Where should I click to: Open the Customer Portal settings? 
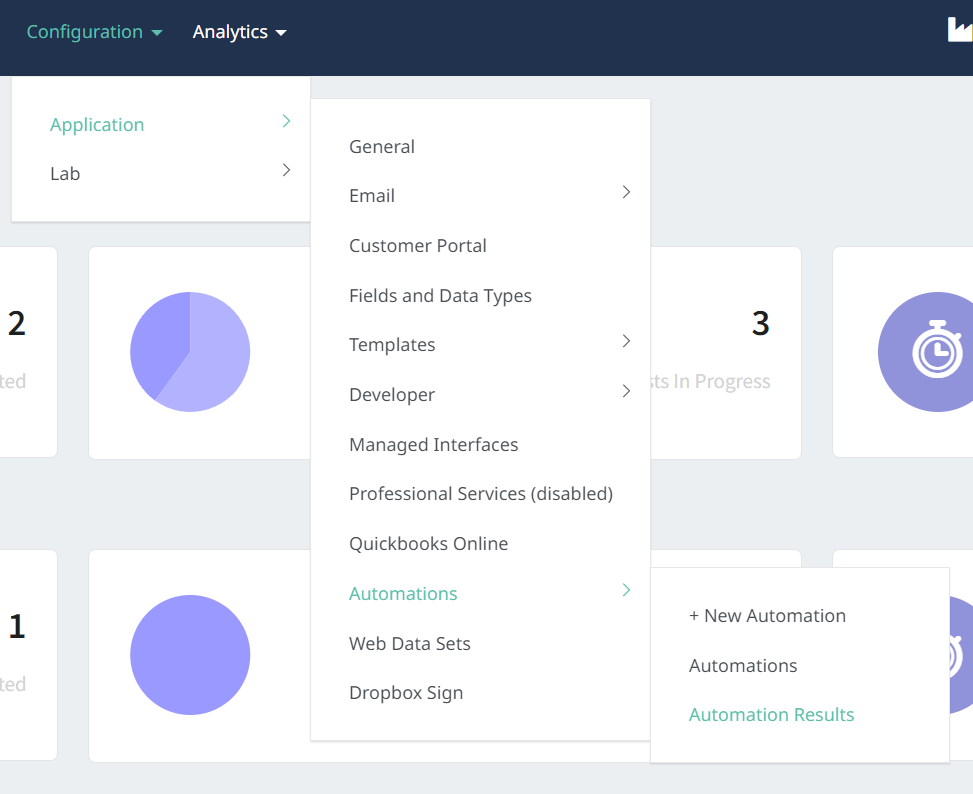[x=418, y=246]
